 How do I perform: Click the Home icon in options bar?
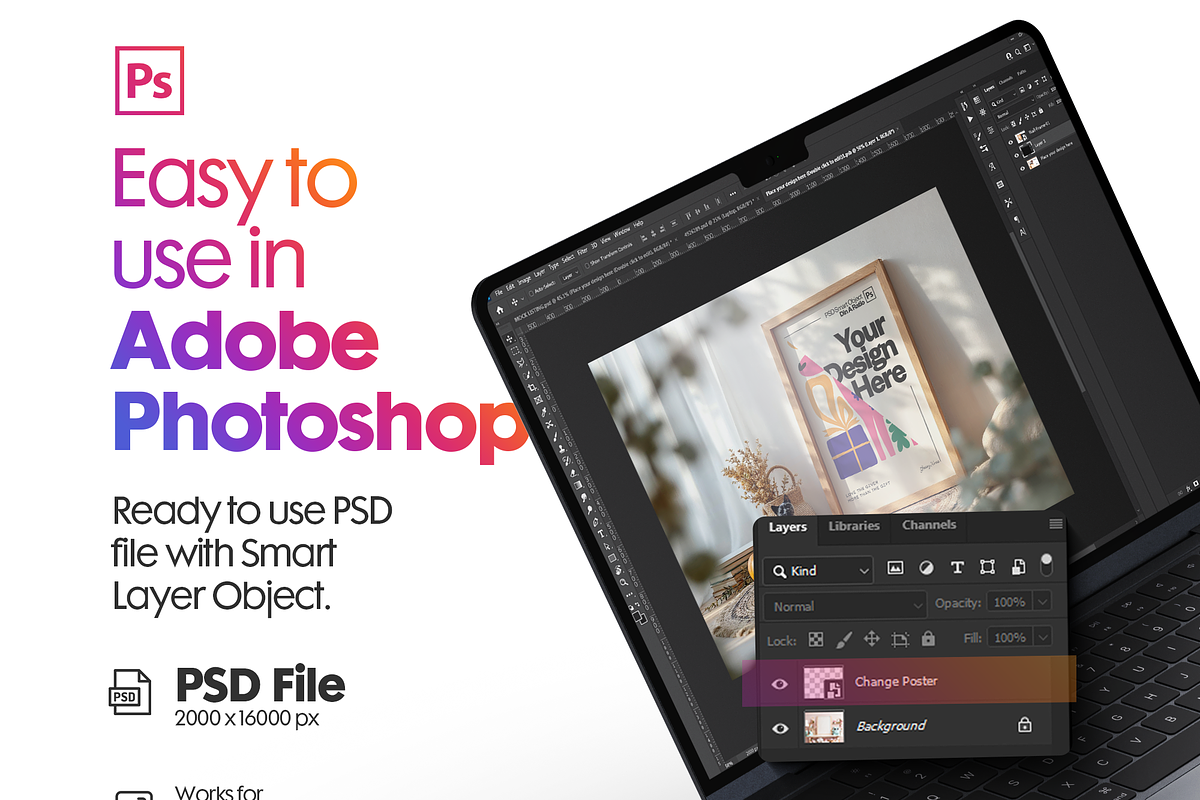click(x=500, y=310)
